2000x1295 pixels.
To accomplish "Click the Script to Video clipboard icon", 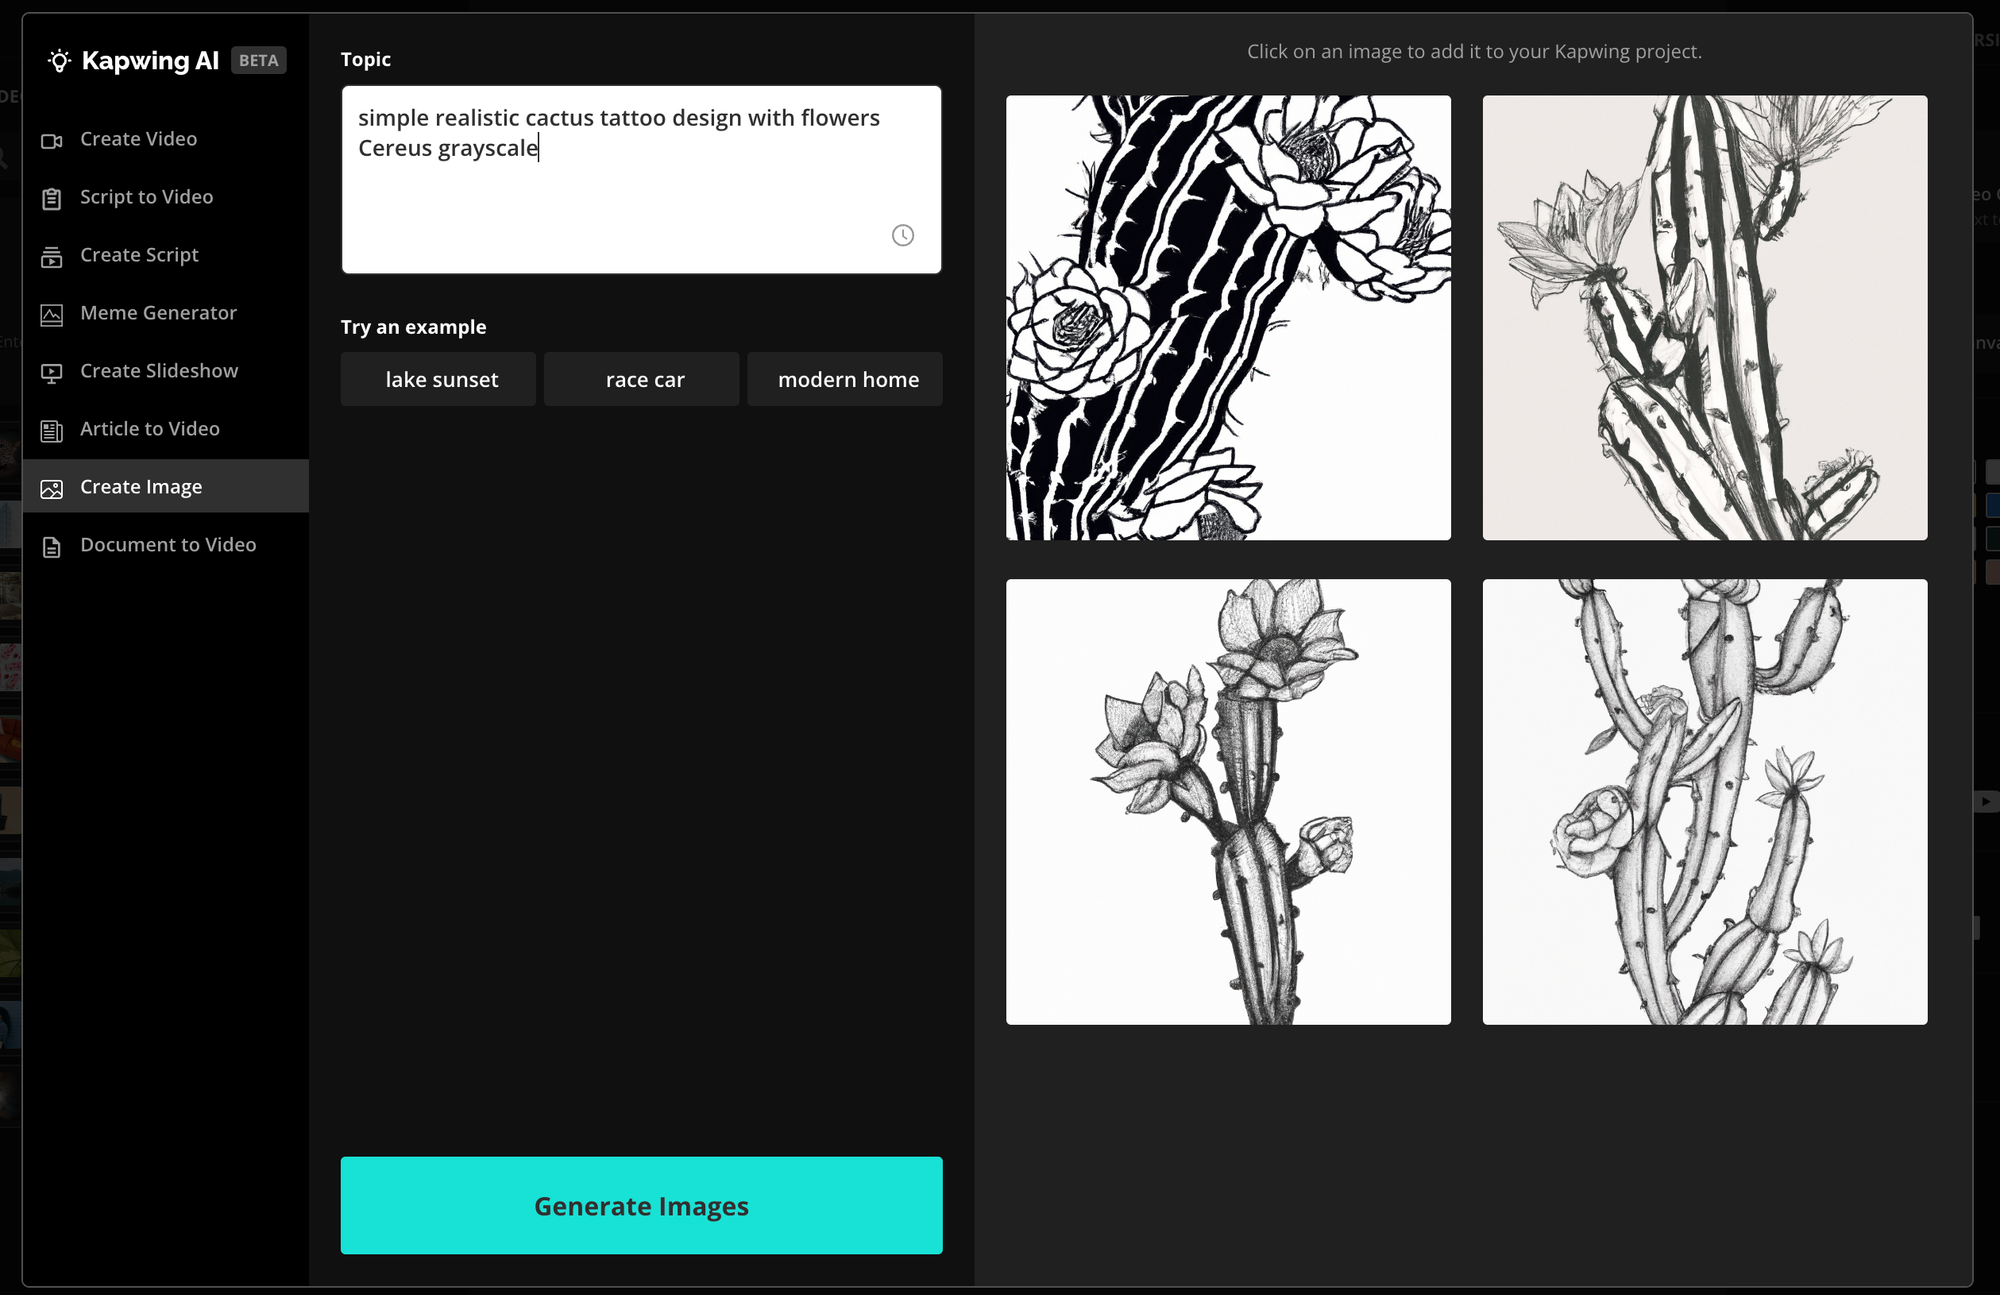I will [x=51, y=199].
